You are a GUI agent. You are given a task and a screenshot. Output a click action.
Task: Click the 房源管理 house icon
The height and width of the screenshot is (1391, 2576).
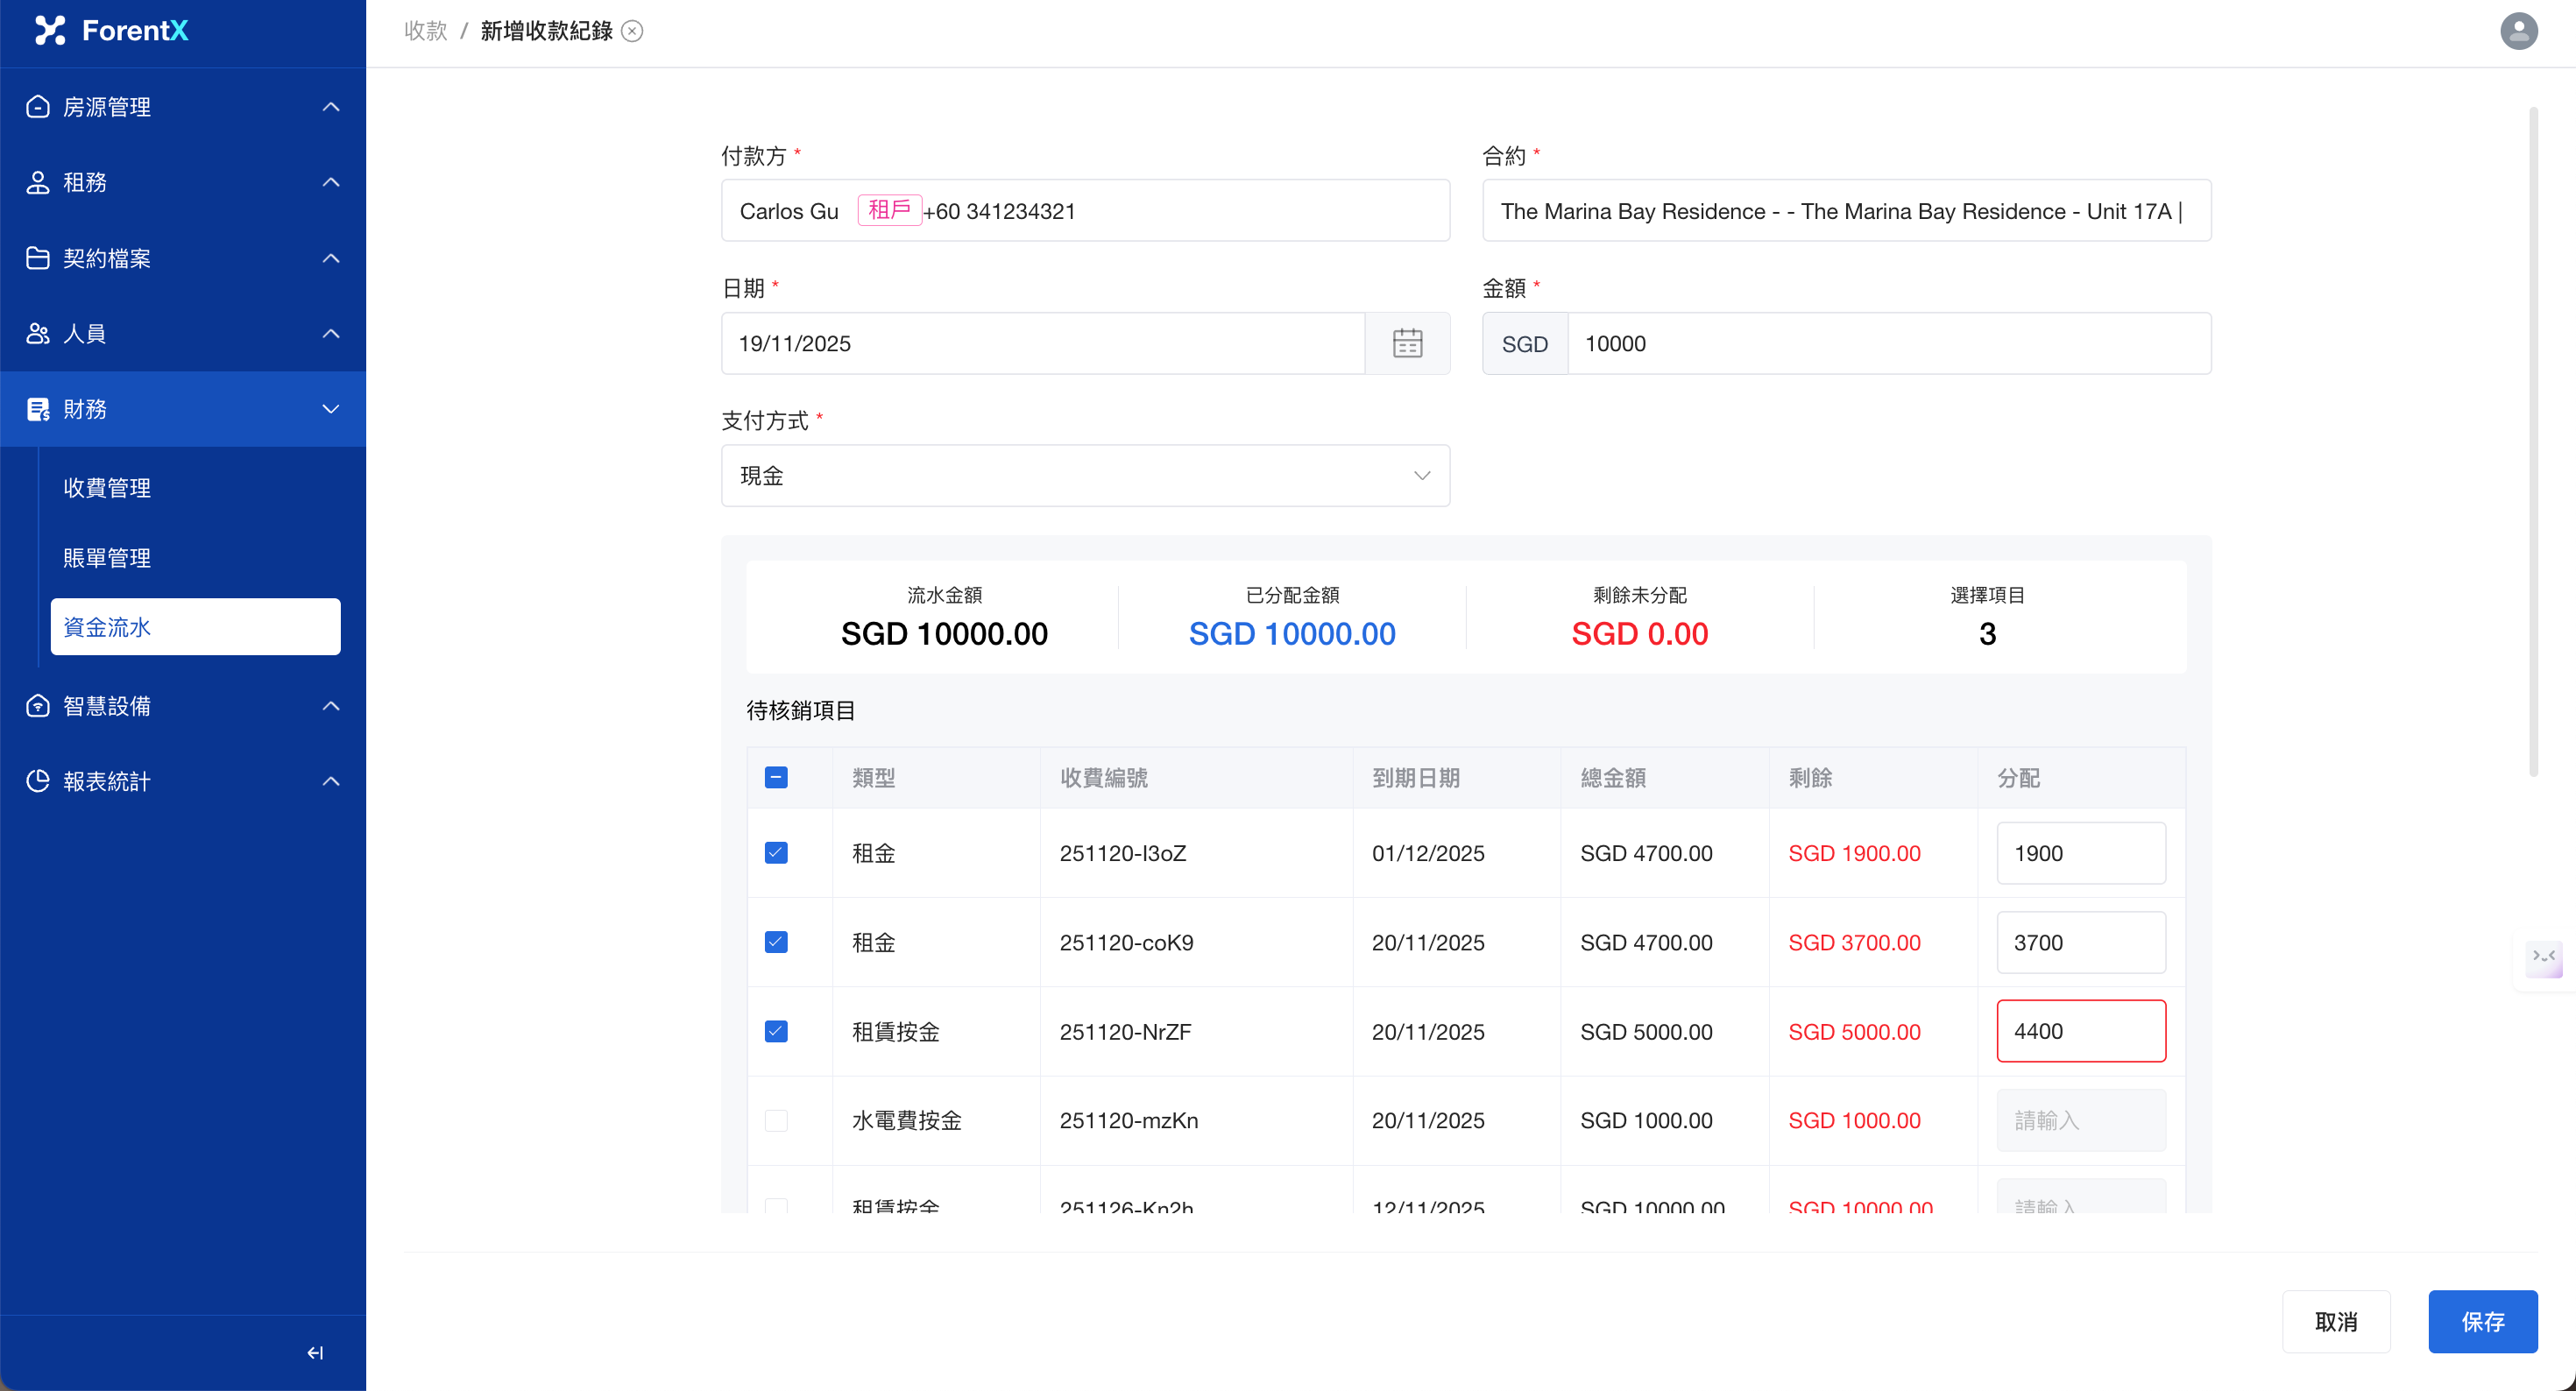pos(38,107)
